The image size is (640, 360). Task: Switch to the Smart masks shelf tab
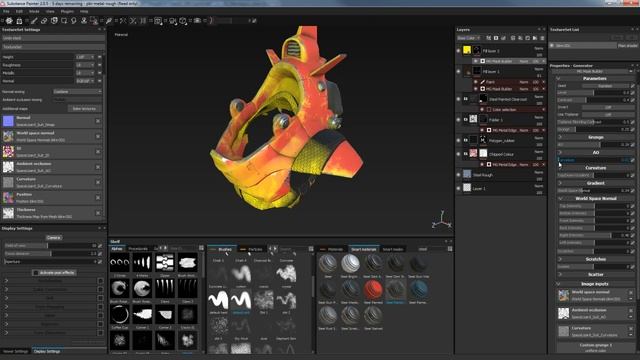click(393, 249)
